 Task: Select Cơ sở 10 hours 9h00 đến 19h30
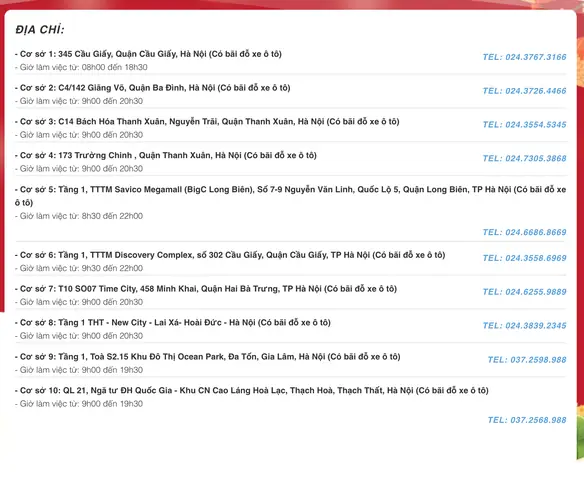(79, 404)
